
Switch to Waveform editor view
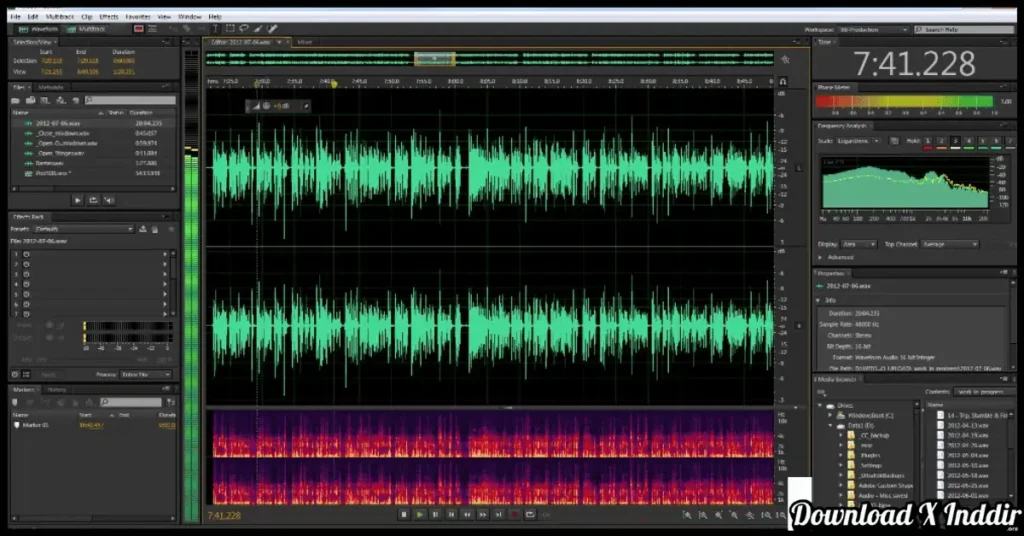pos(39,29)
